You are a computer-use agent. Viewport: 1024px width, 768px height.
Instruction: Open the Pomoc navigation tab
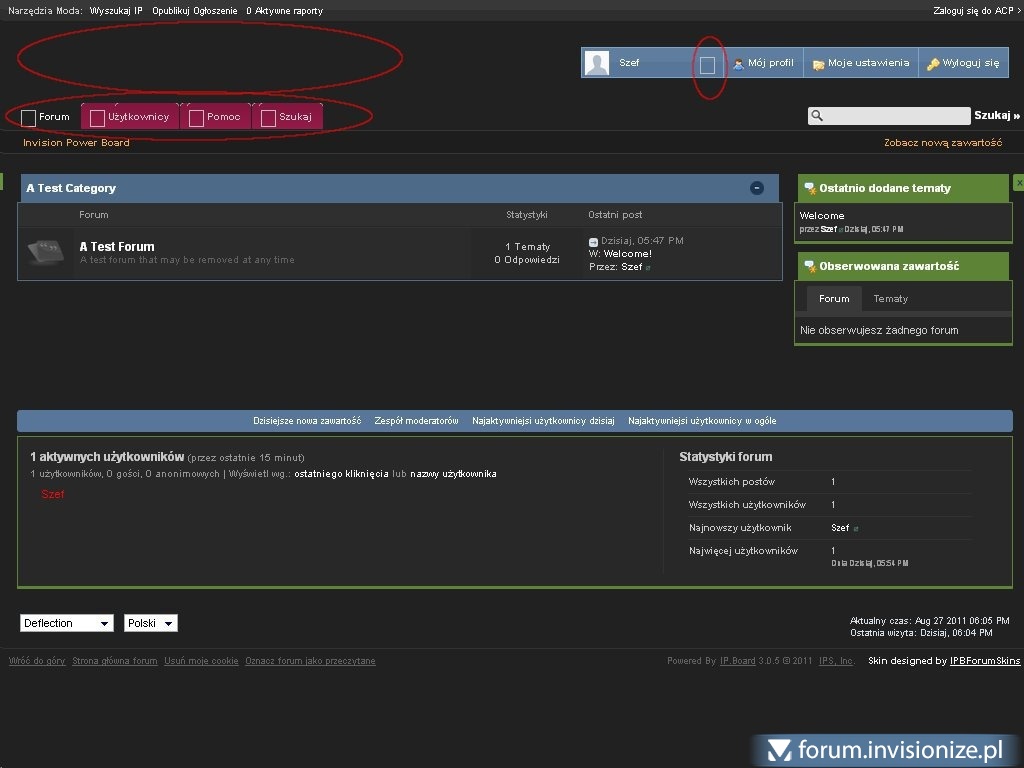pos(215,117)
